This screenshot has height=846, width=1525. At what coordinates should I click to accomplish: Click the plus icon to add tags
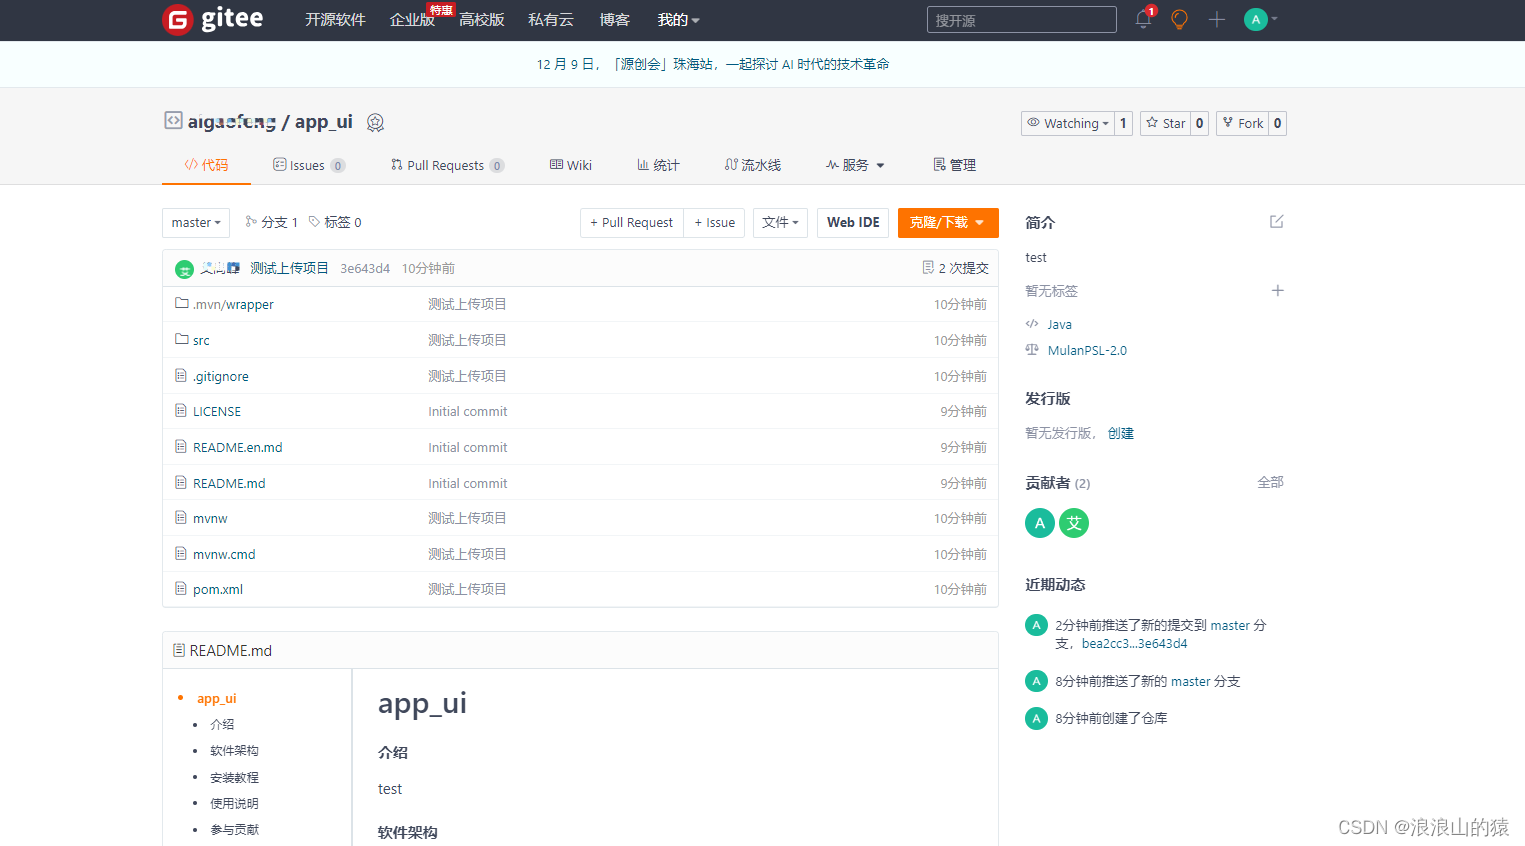1277,290
